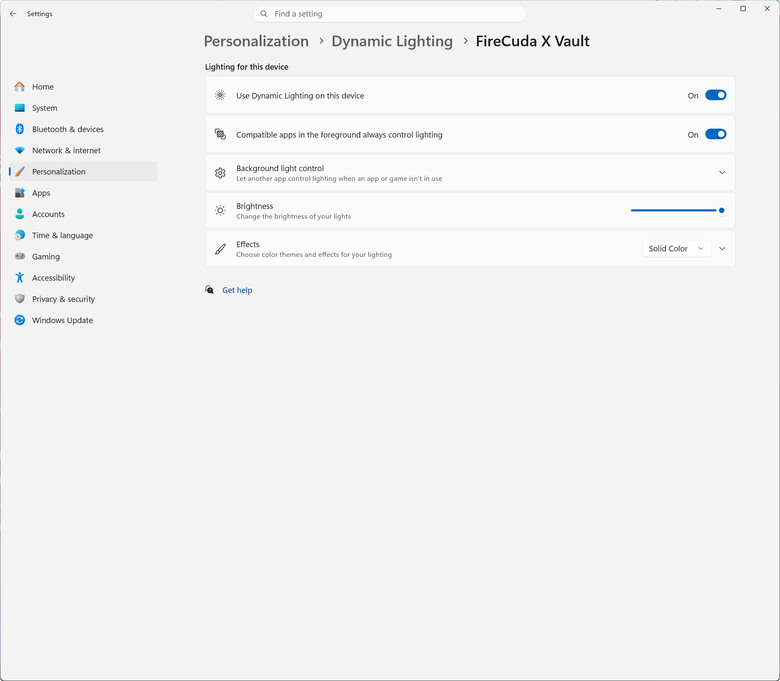Go to Privacy & security
780x681 pixels.
pos(83,299)
